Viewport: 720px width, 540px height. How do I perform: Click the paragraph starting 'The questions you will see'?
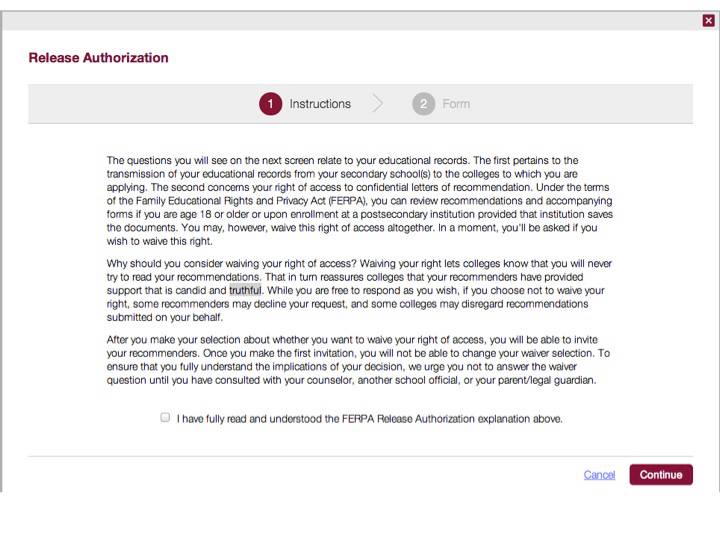click(360, 201)
